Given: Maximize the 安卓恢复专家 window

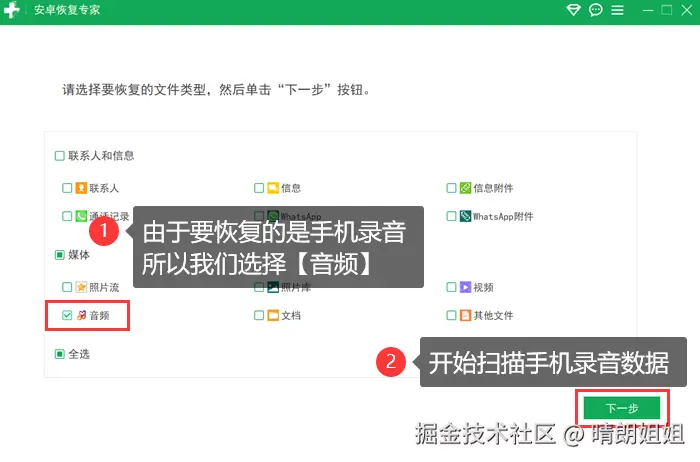Looking at the screenshot, I should (667, 10).
